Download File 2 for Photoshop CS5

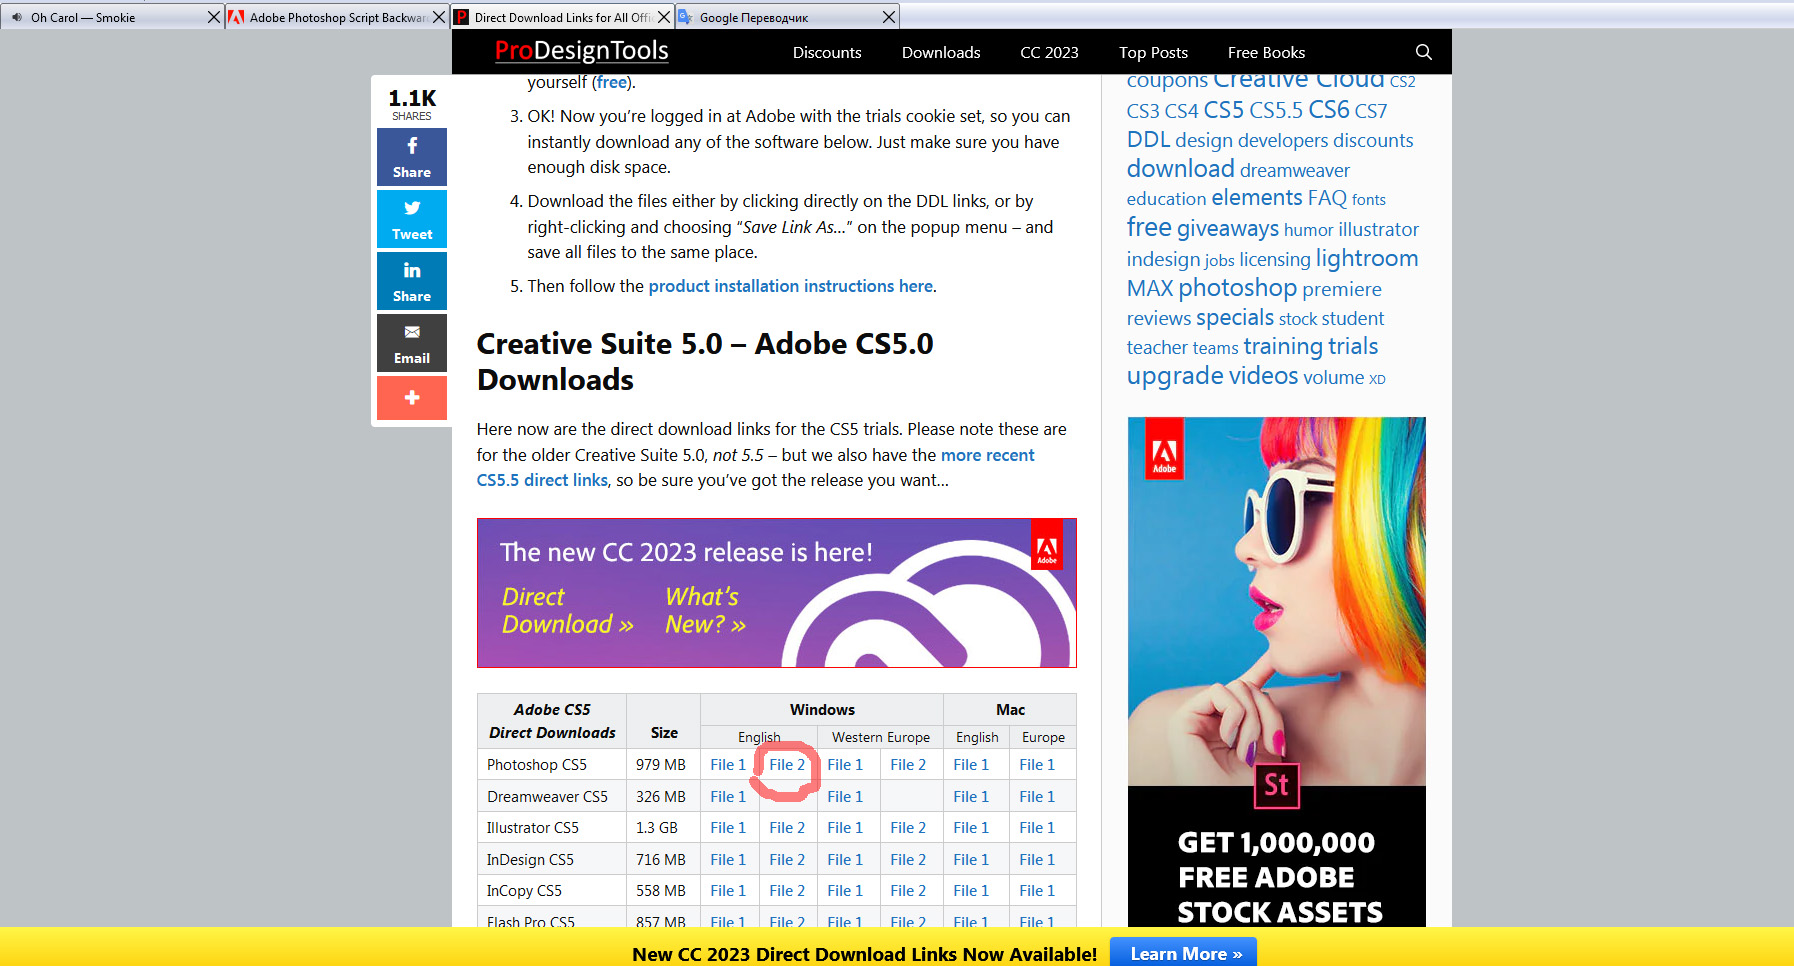point(787,764)
